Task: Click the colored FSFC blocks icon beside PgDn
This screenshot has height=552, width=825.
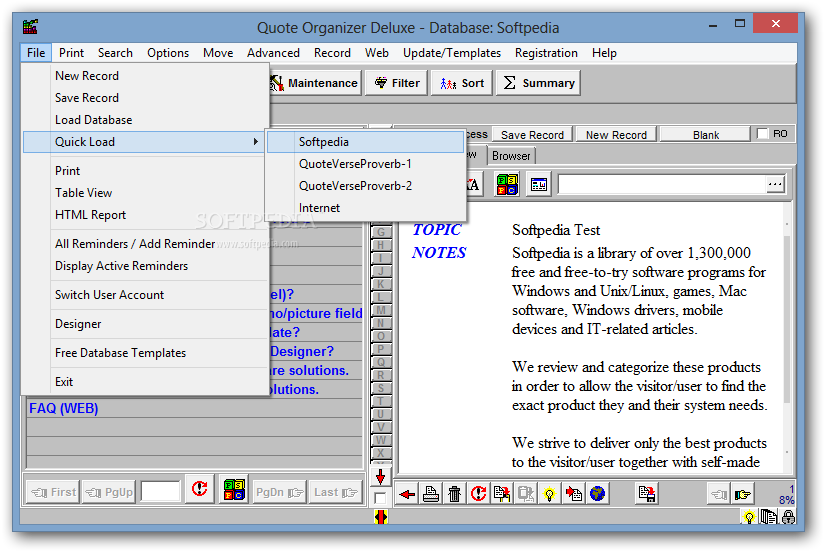Action: click(234, 490)
